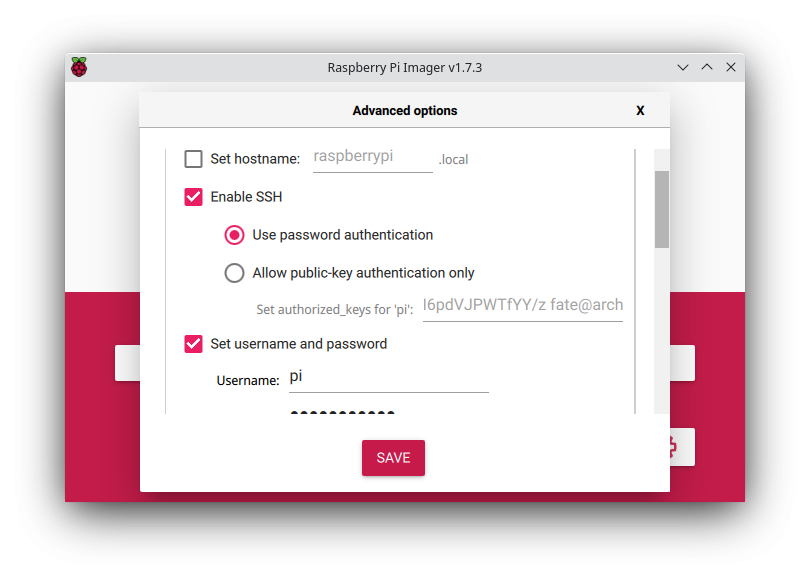Viewport: 810px width, 579px height.
Task: Click the scrollbar track below the thumb
Action: coord(662,331)
